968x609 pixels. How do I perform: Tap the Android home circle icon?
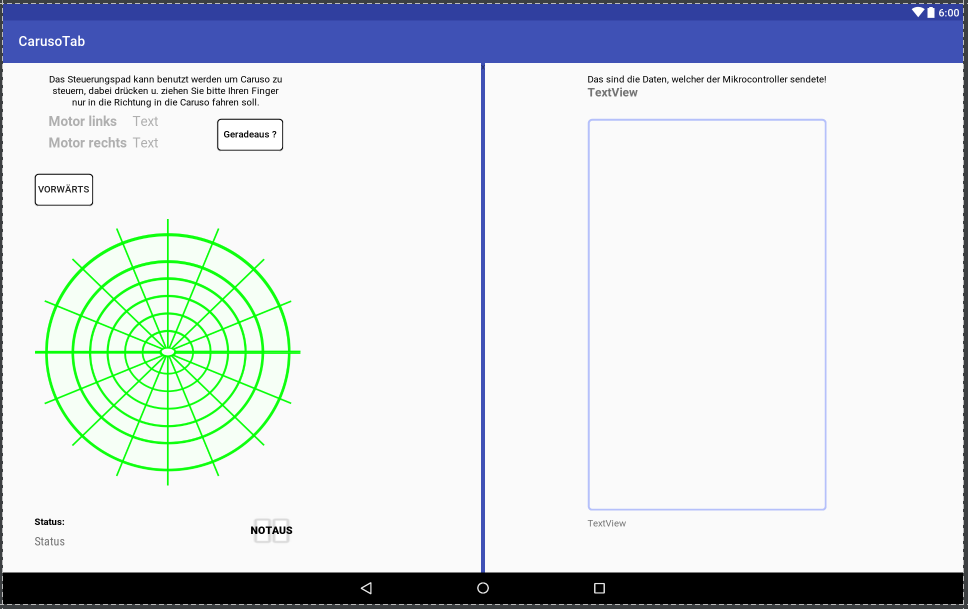pos(483,588)
